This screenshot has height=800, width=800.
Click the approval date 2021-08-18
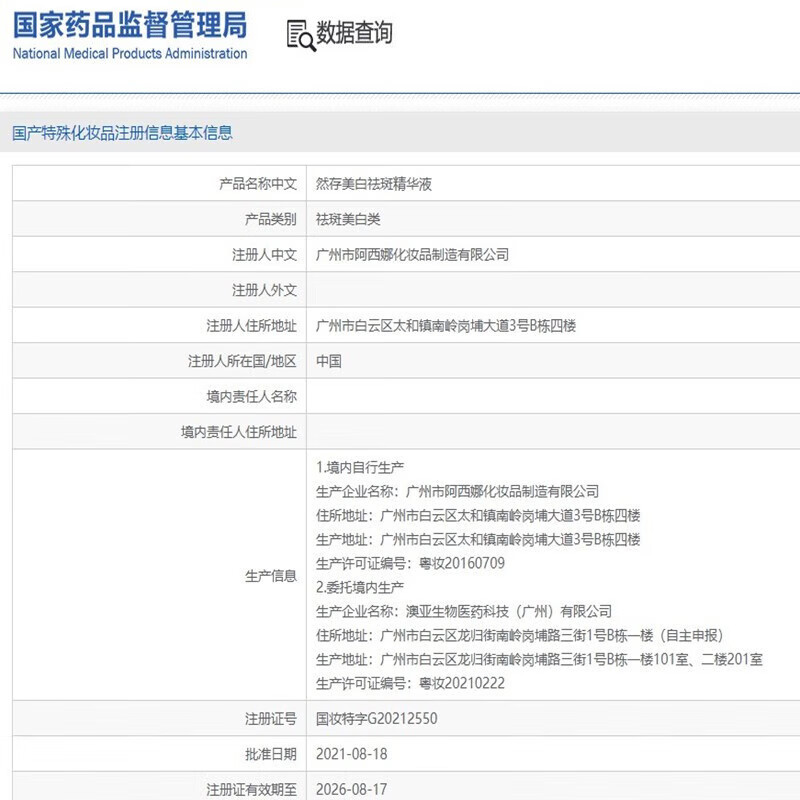click(351, 754)
